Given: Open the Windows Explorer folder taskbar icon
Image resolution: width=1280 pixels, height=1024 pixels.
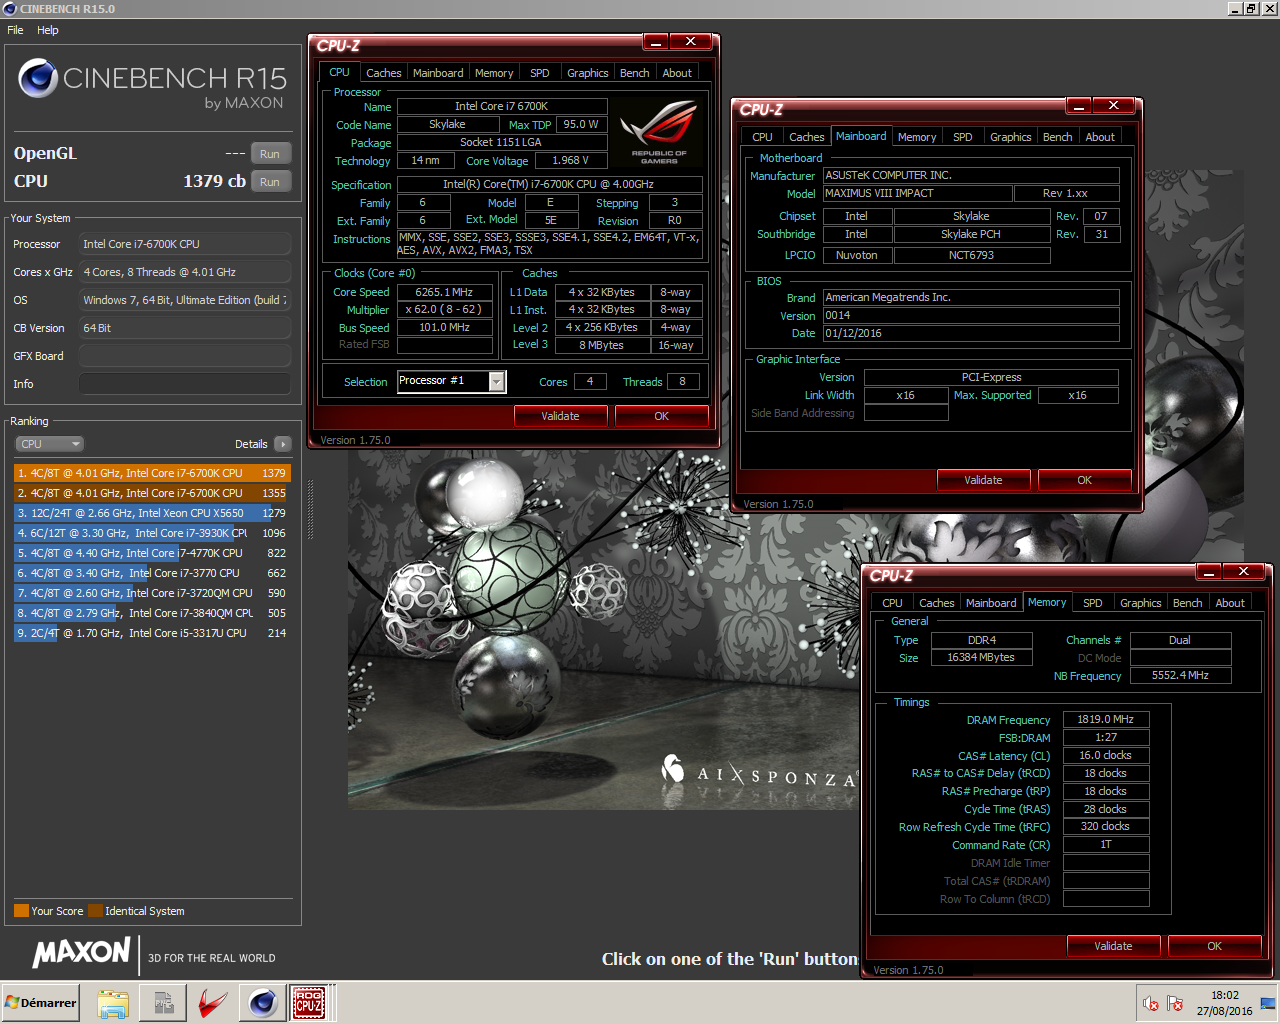Looking at the screenshot, I should coord(113,1003).
